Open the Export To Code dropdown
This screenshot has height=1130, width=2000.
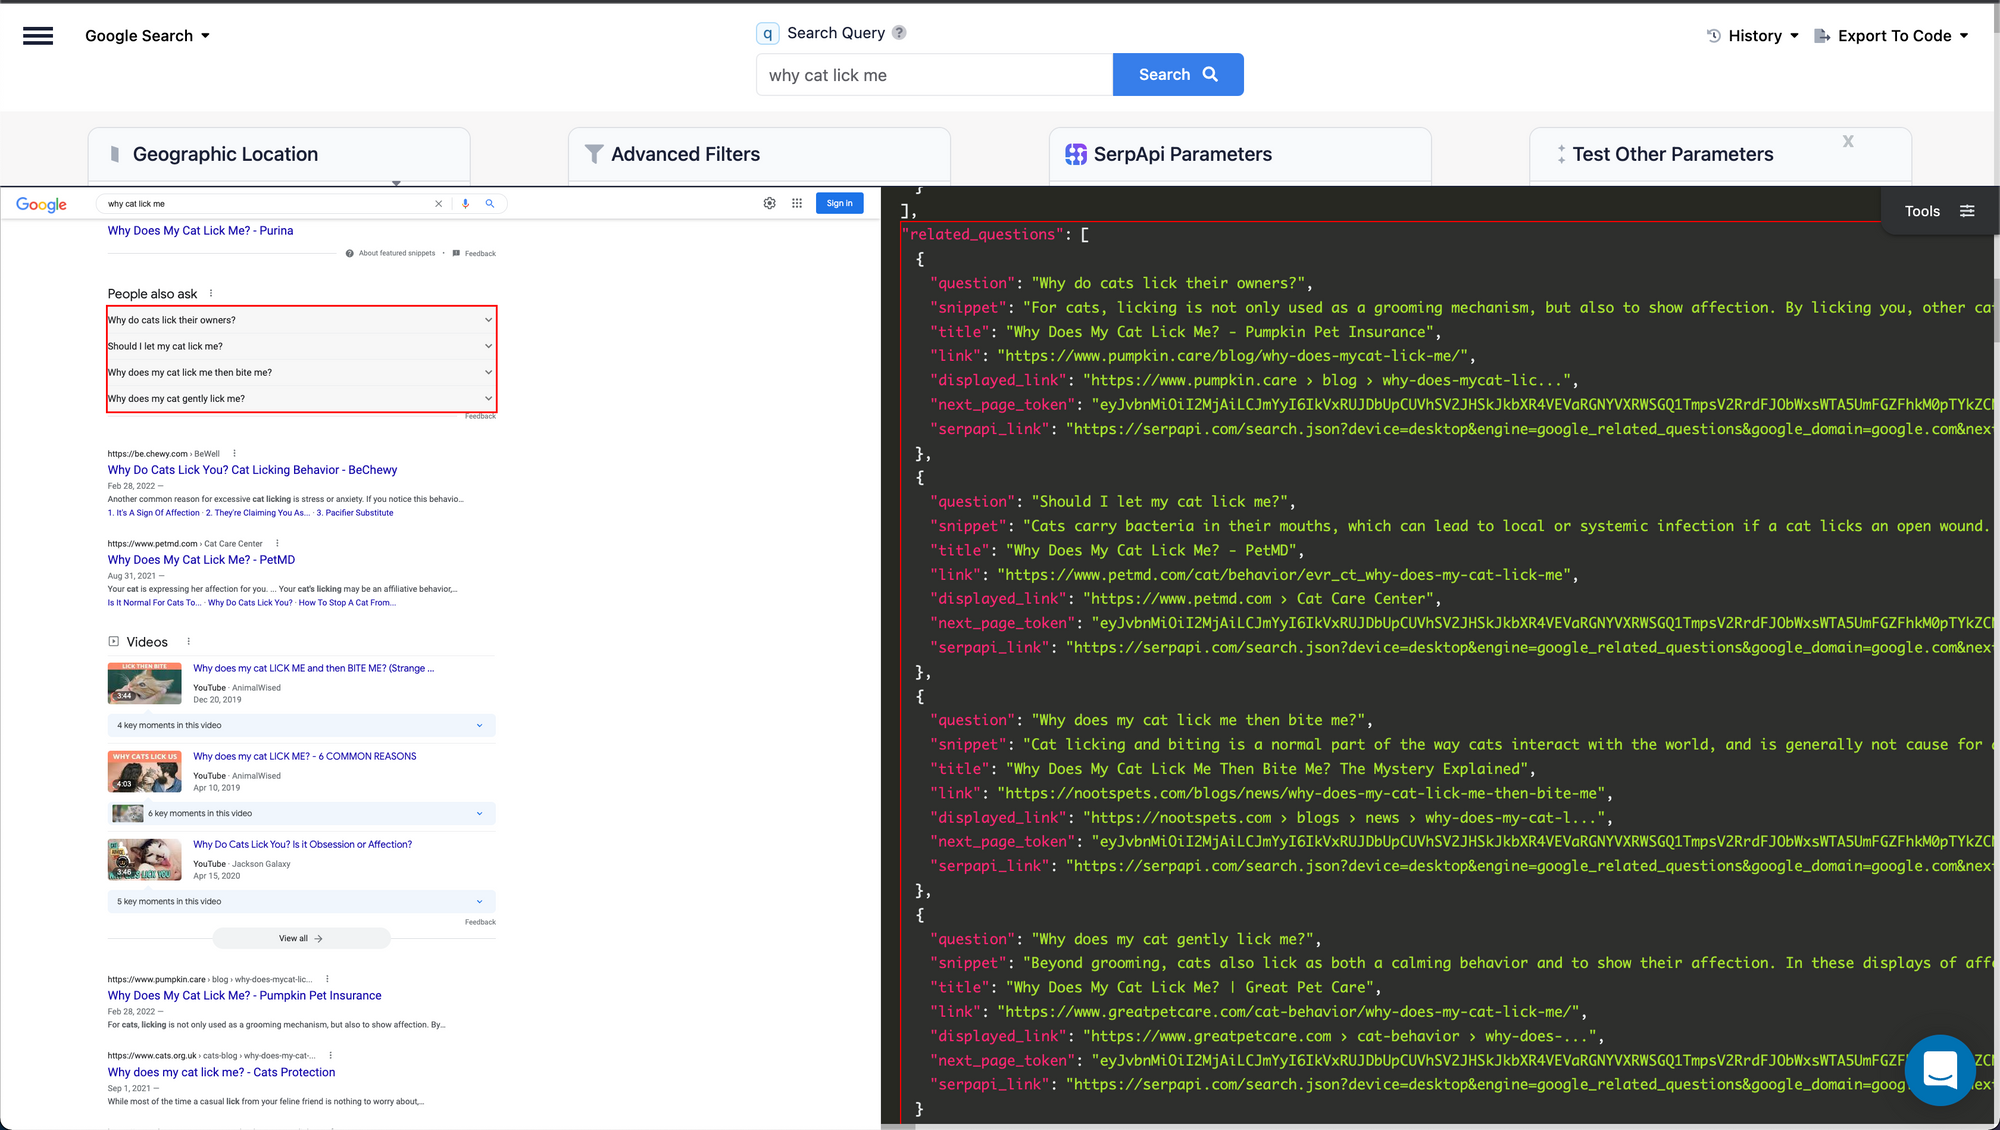pyautogui.click(x=1891, y=36)
